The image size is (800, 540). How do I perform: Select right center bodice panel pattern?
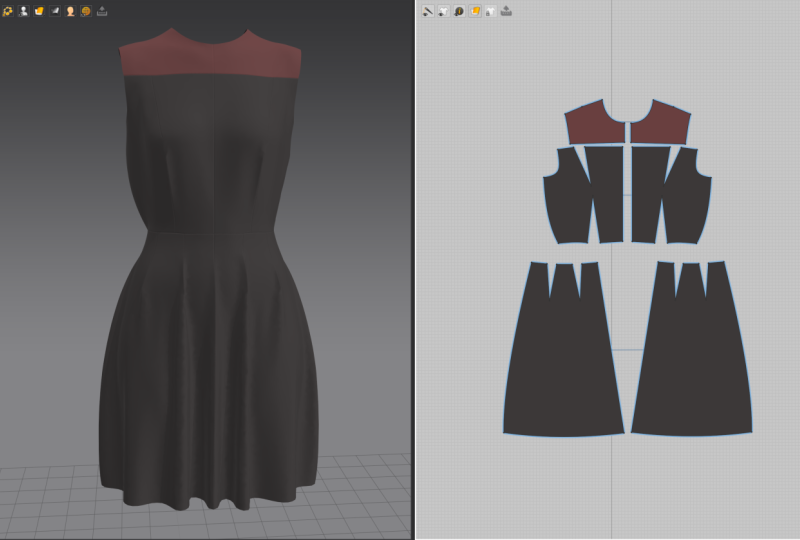point(648,194)
